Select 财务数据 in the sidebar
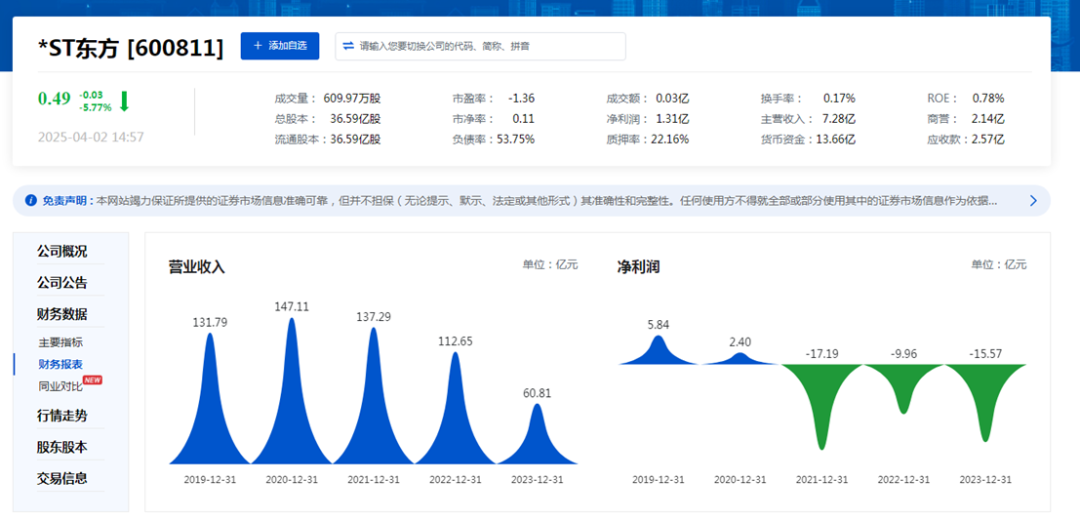 tap(62, 315)
